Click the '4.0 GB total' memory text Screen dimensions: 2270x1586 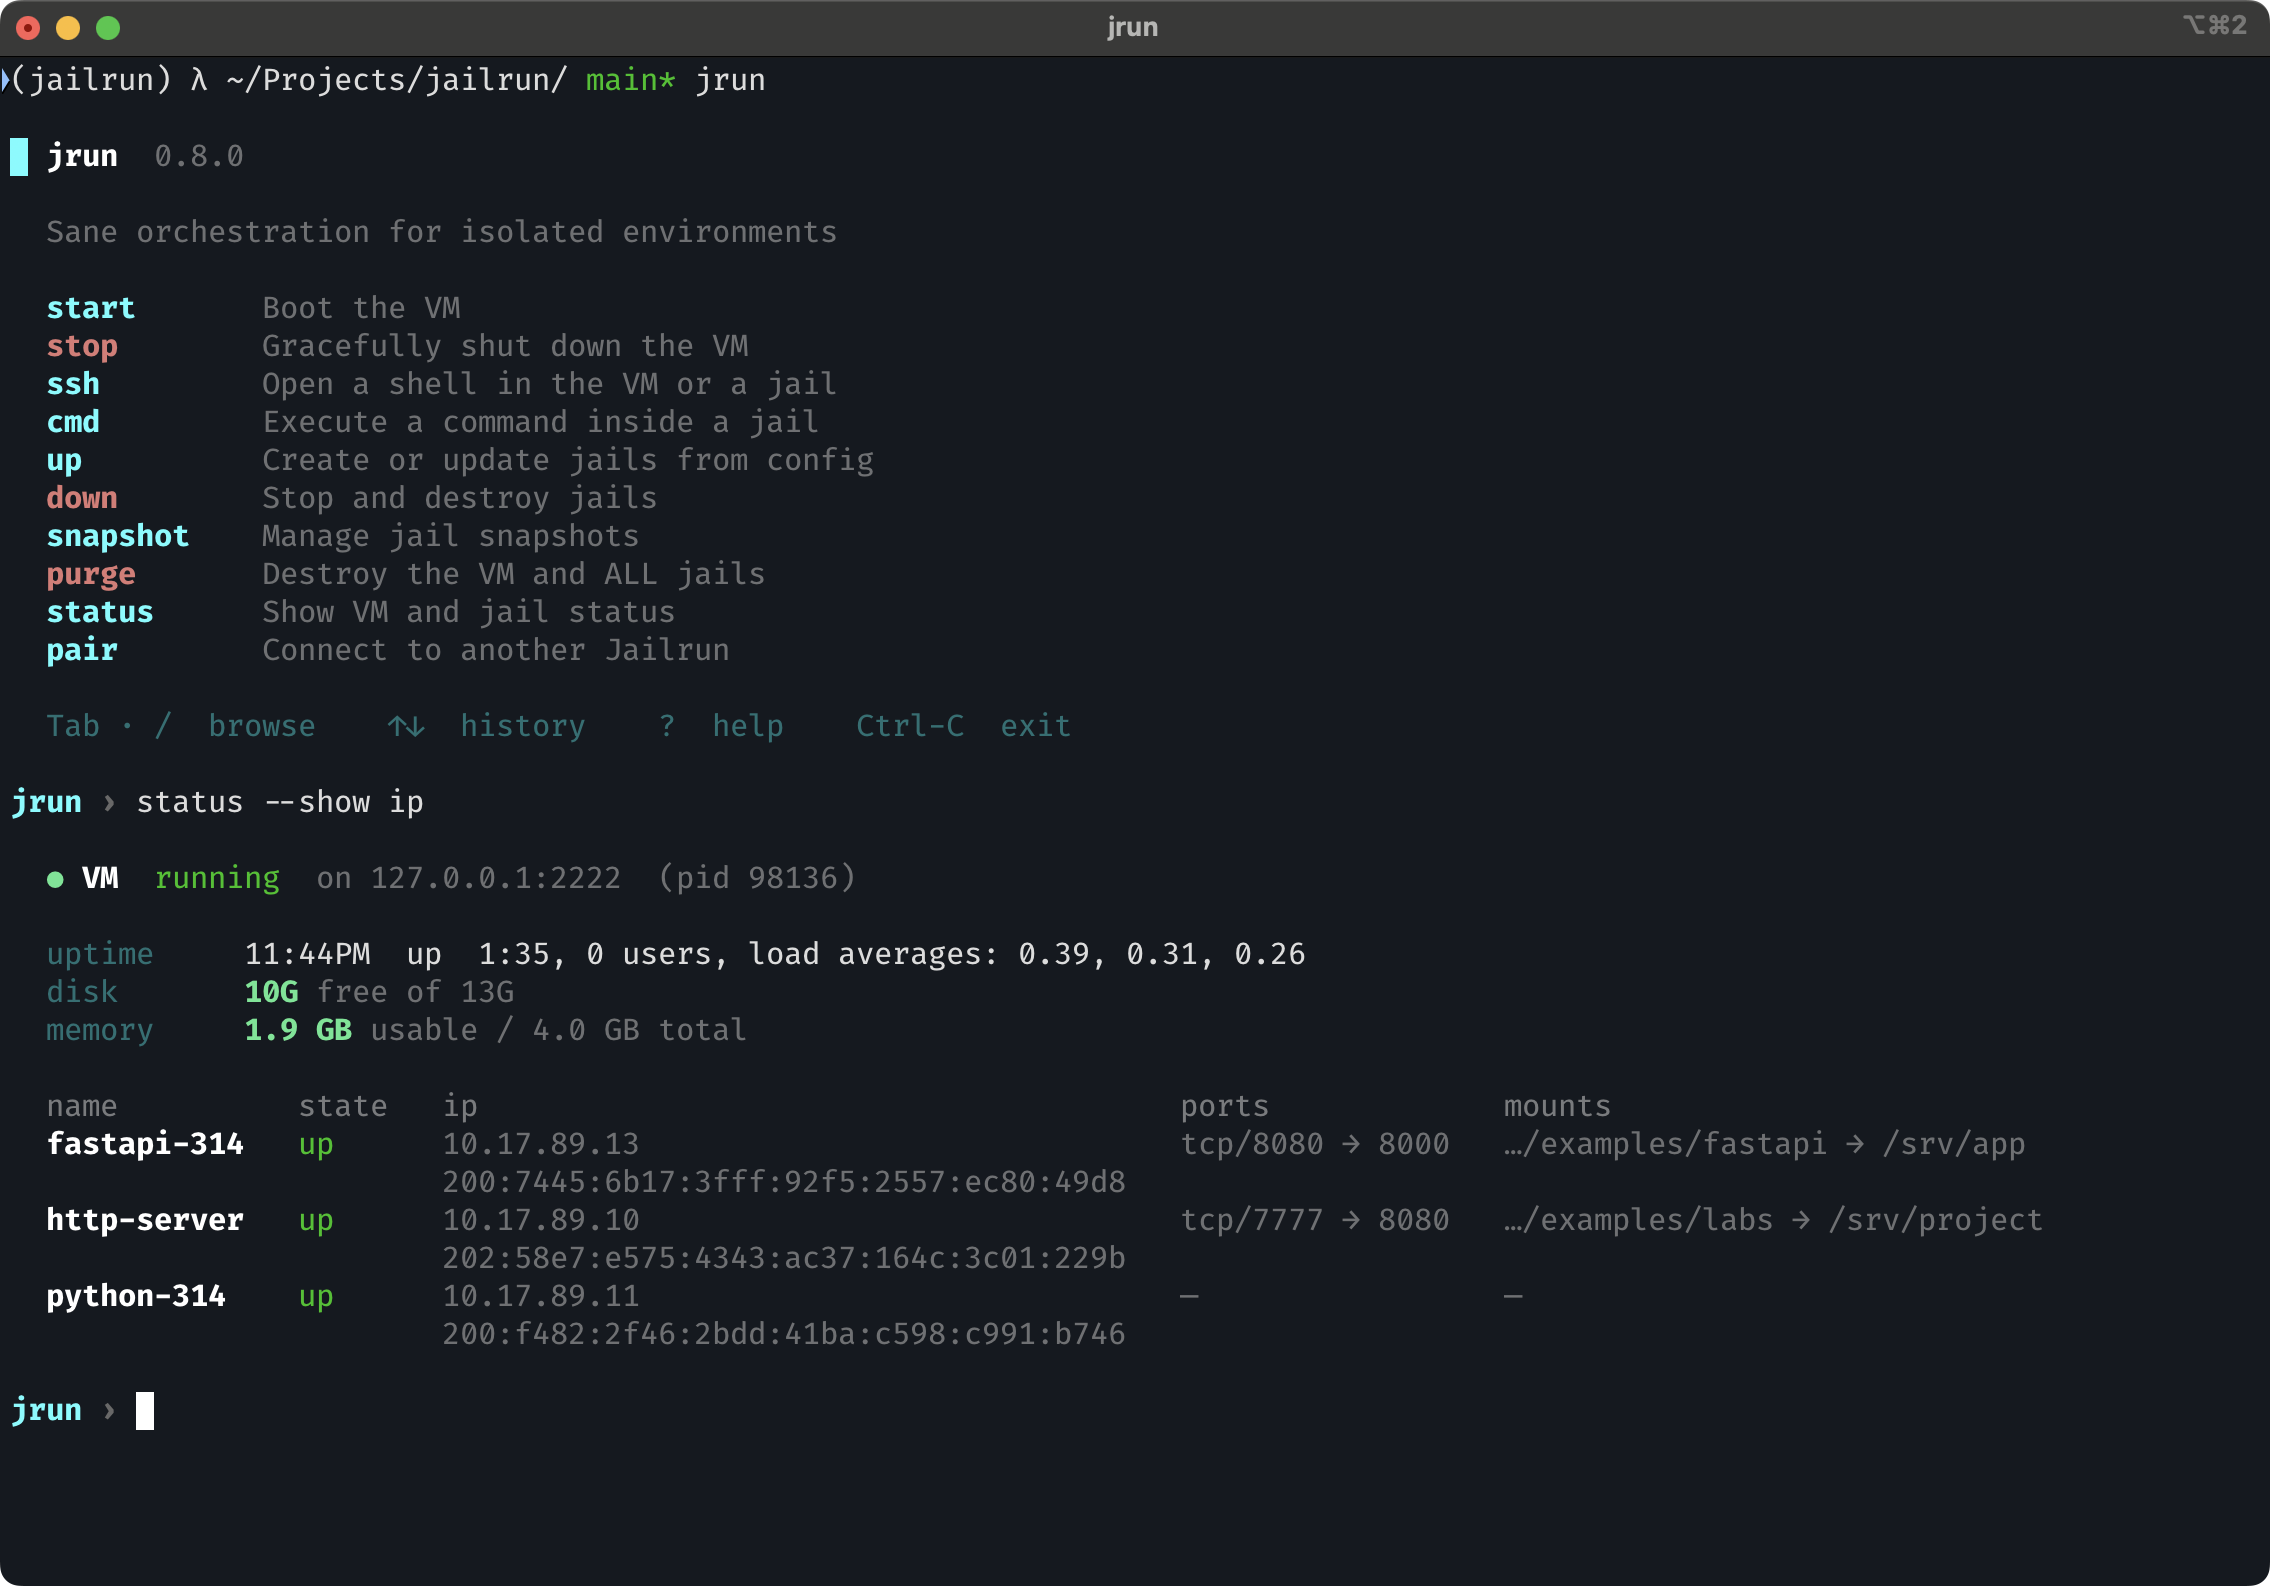pyautogui.click(x=640, y=1030)
